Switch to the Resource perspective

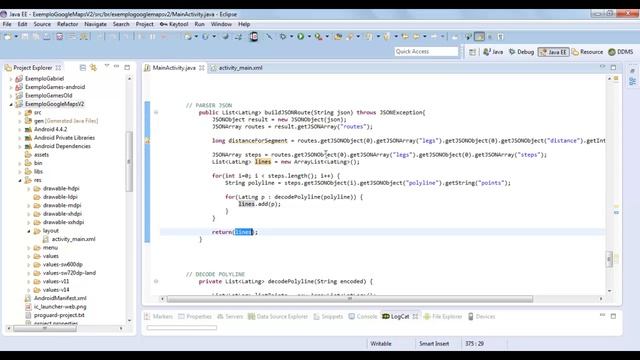(587, 52)
